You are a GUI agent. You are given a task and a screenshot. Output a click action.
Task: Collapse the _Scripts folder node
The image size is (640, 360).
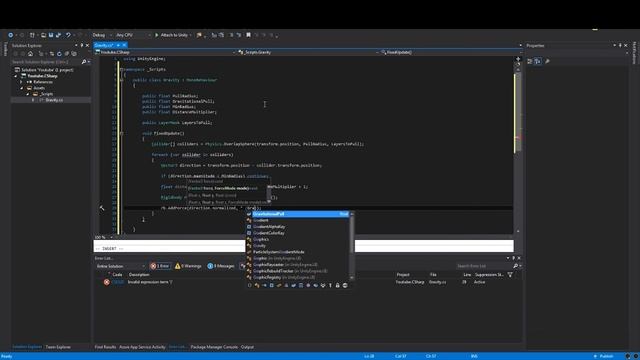click(x=27, y=94)
